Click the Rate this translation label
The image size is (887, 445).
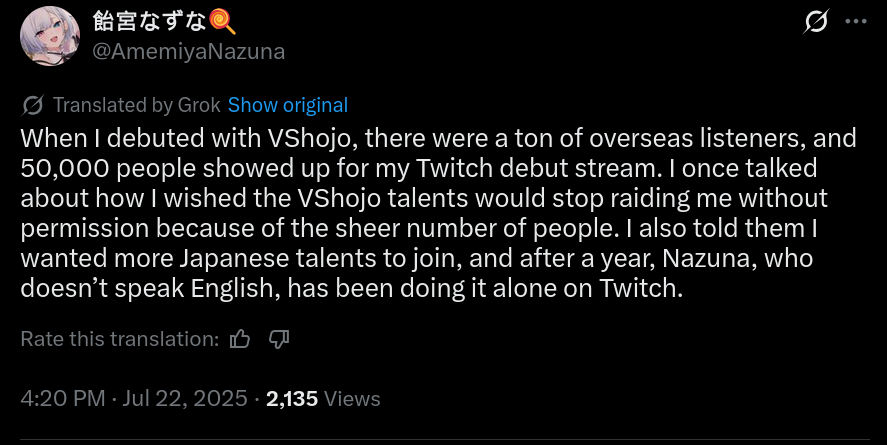click(120, 339)
